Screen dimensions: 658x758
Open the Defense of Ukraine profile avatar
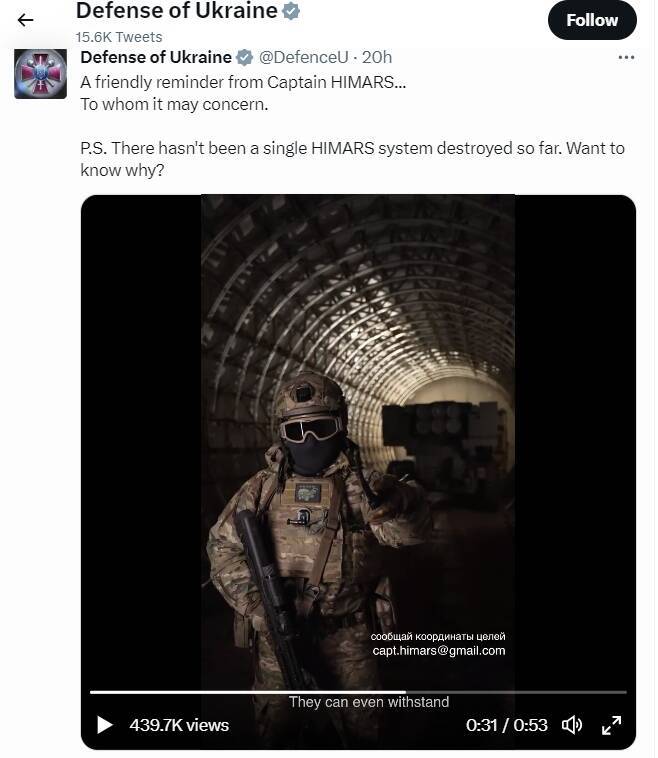click(x=40, y=74)
